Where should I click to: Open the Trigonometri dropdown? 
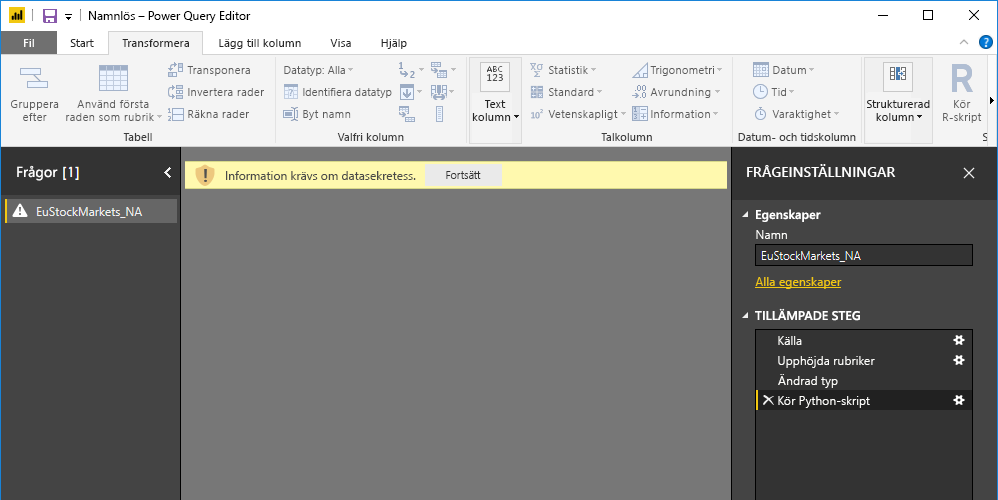click(x=677, y=70)
